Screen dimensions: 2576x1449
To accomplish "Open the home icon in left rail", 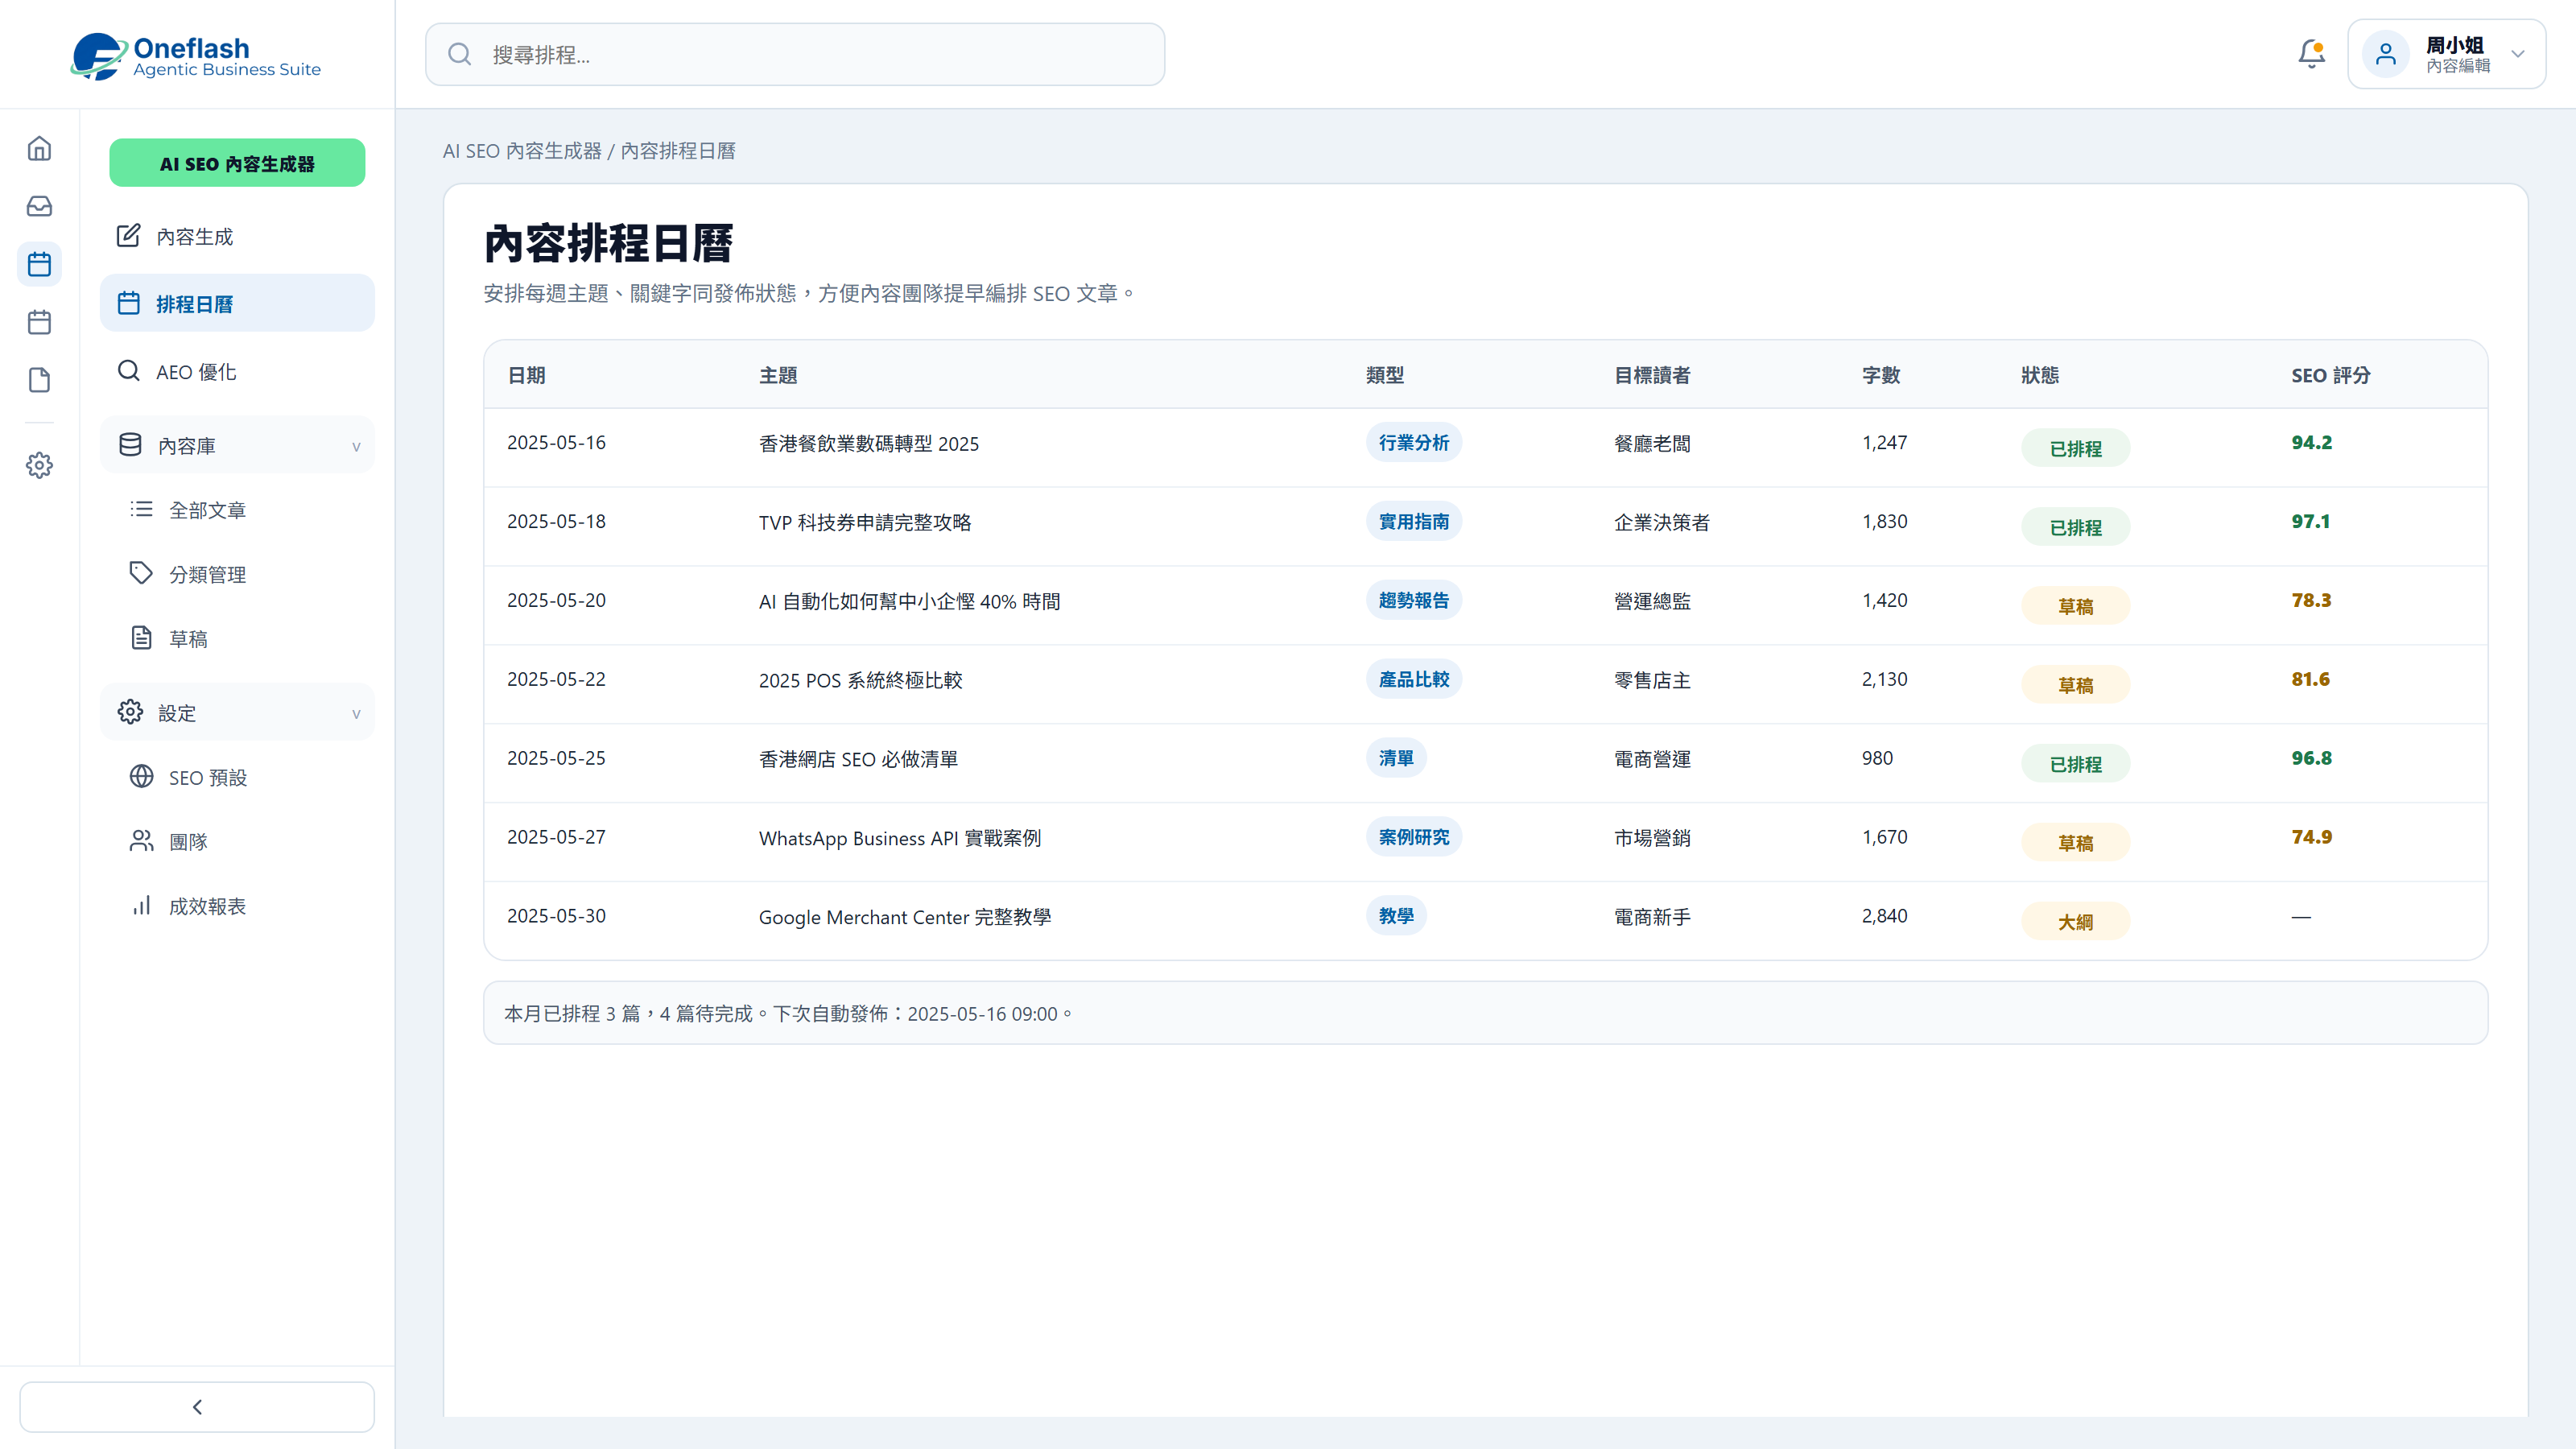I will point(39,148).
